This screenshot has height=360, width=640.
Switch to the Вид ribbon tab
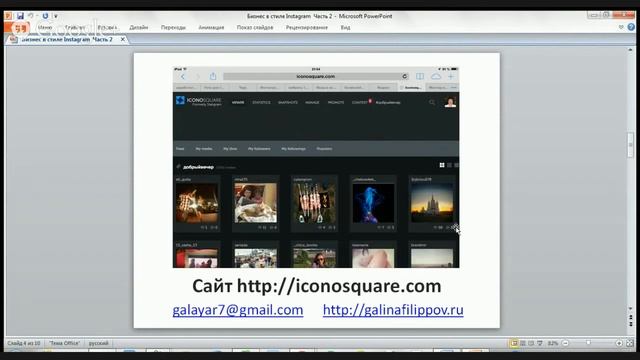(x=345, y=28)
